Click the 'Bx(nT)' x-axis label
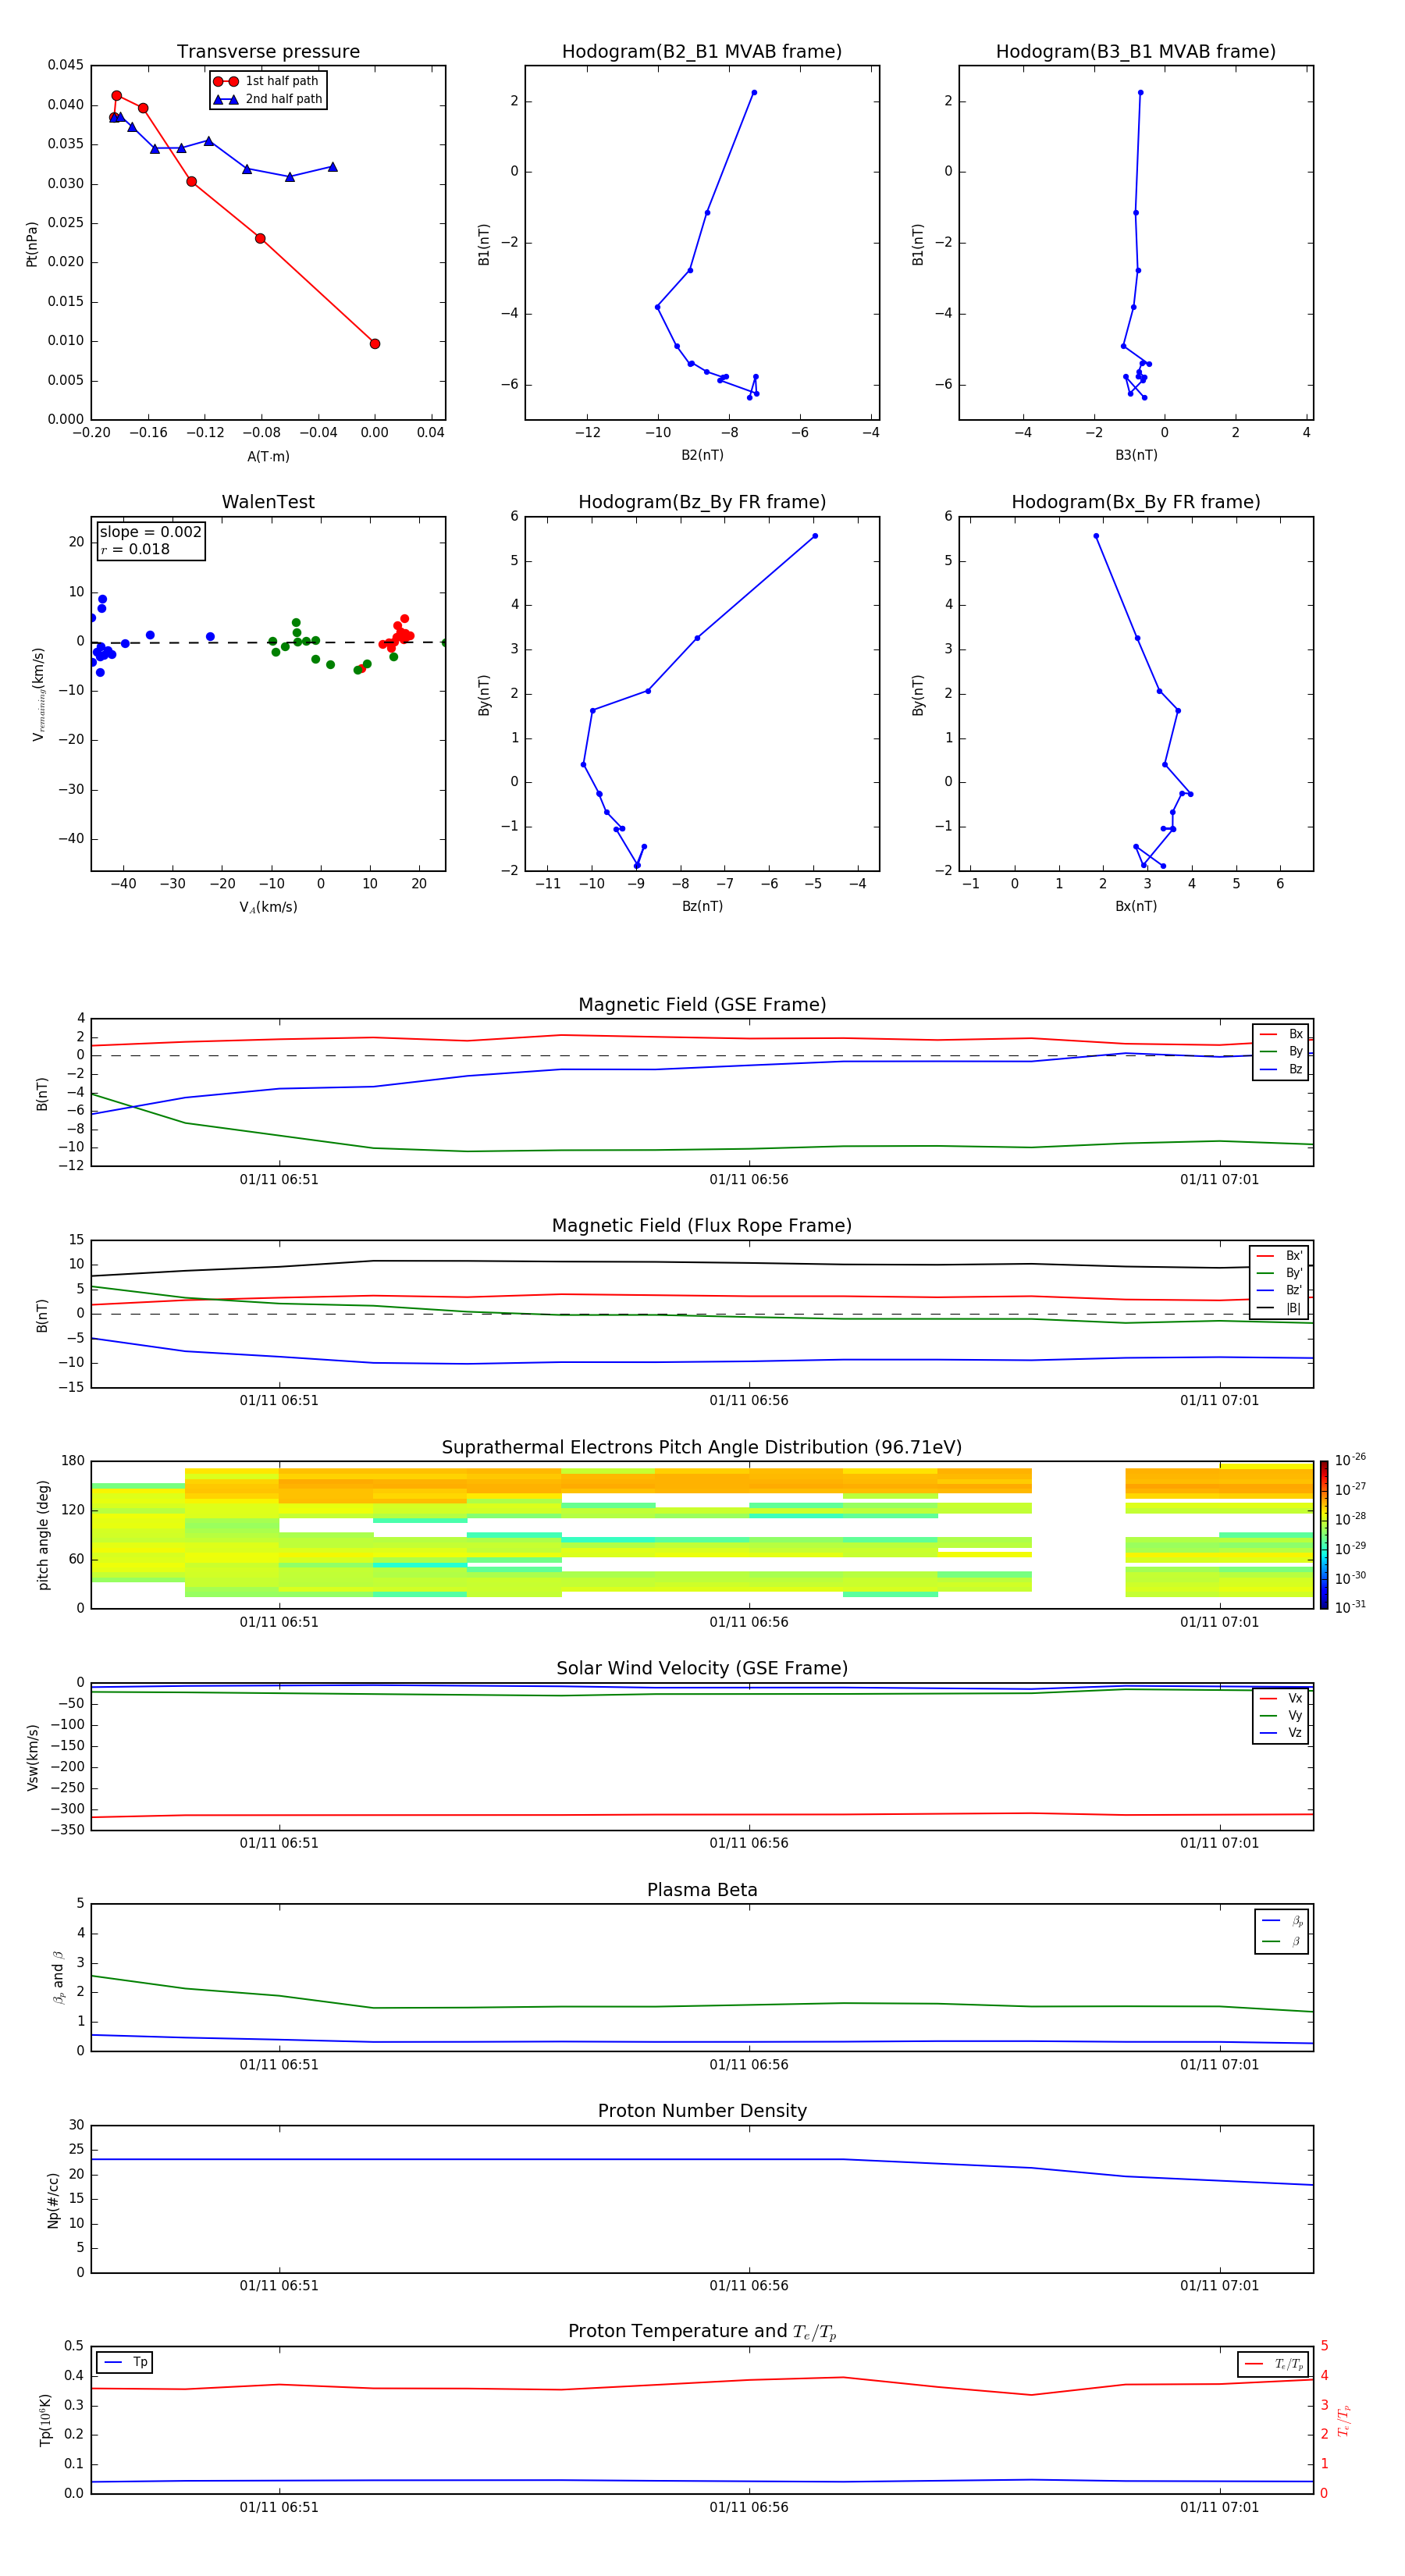Screen dimensions: 1405x2576 (x=1136, y=906)
